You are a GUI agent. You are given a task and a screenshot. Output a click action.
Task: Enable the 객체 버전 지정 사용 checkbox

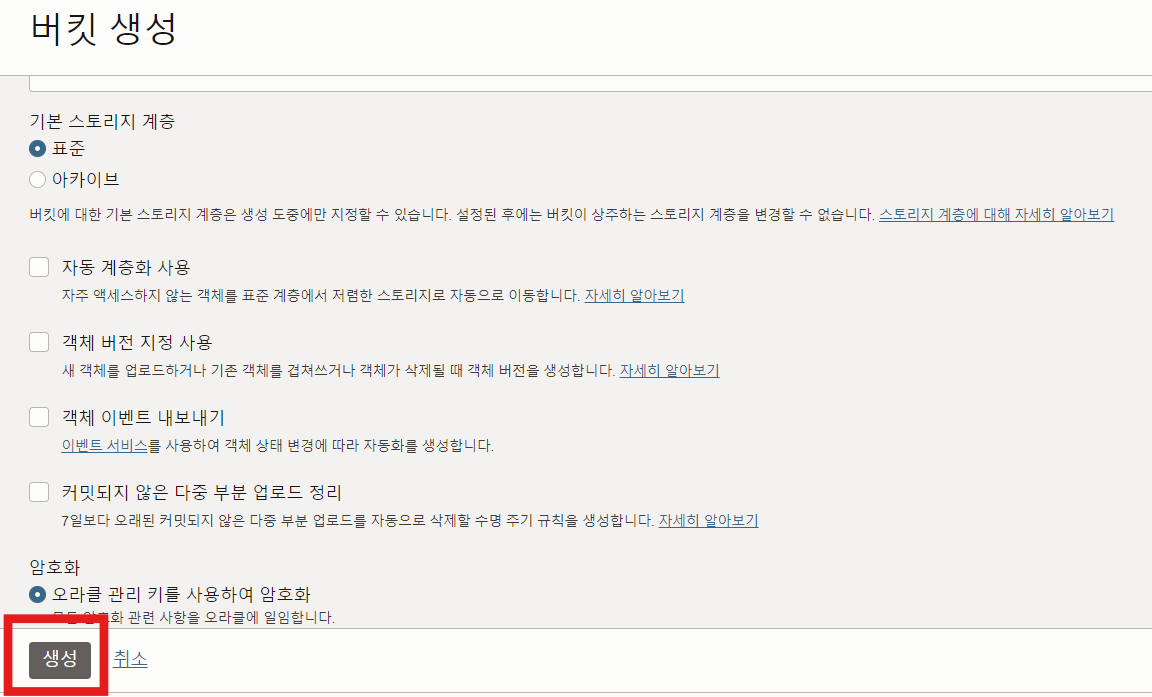tap(39, 342)
